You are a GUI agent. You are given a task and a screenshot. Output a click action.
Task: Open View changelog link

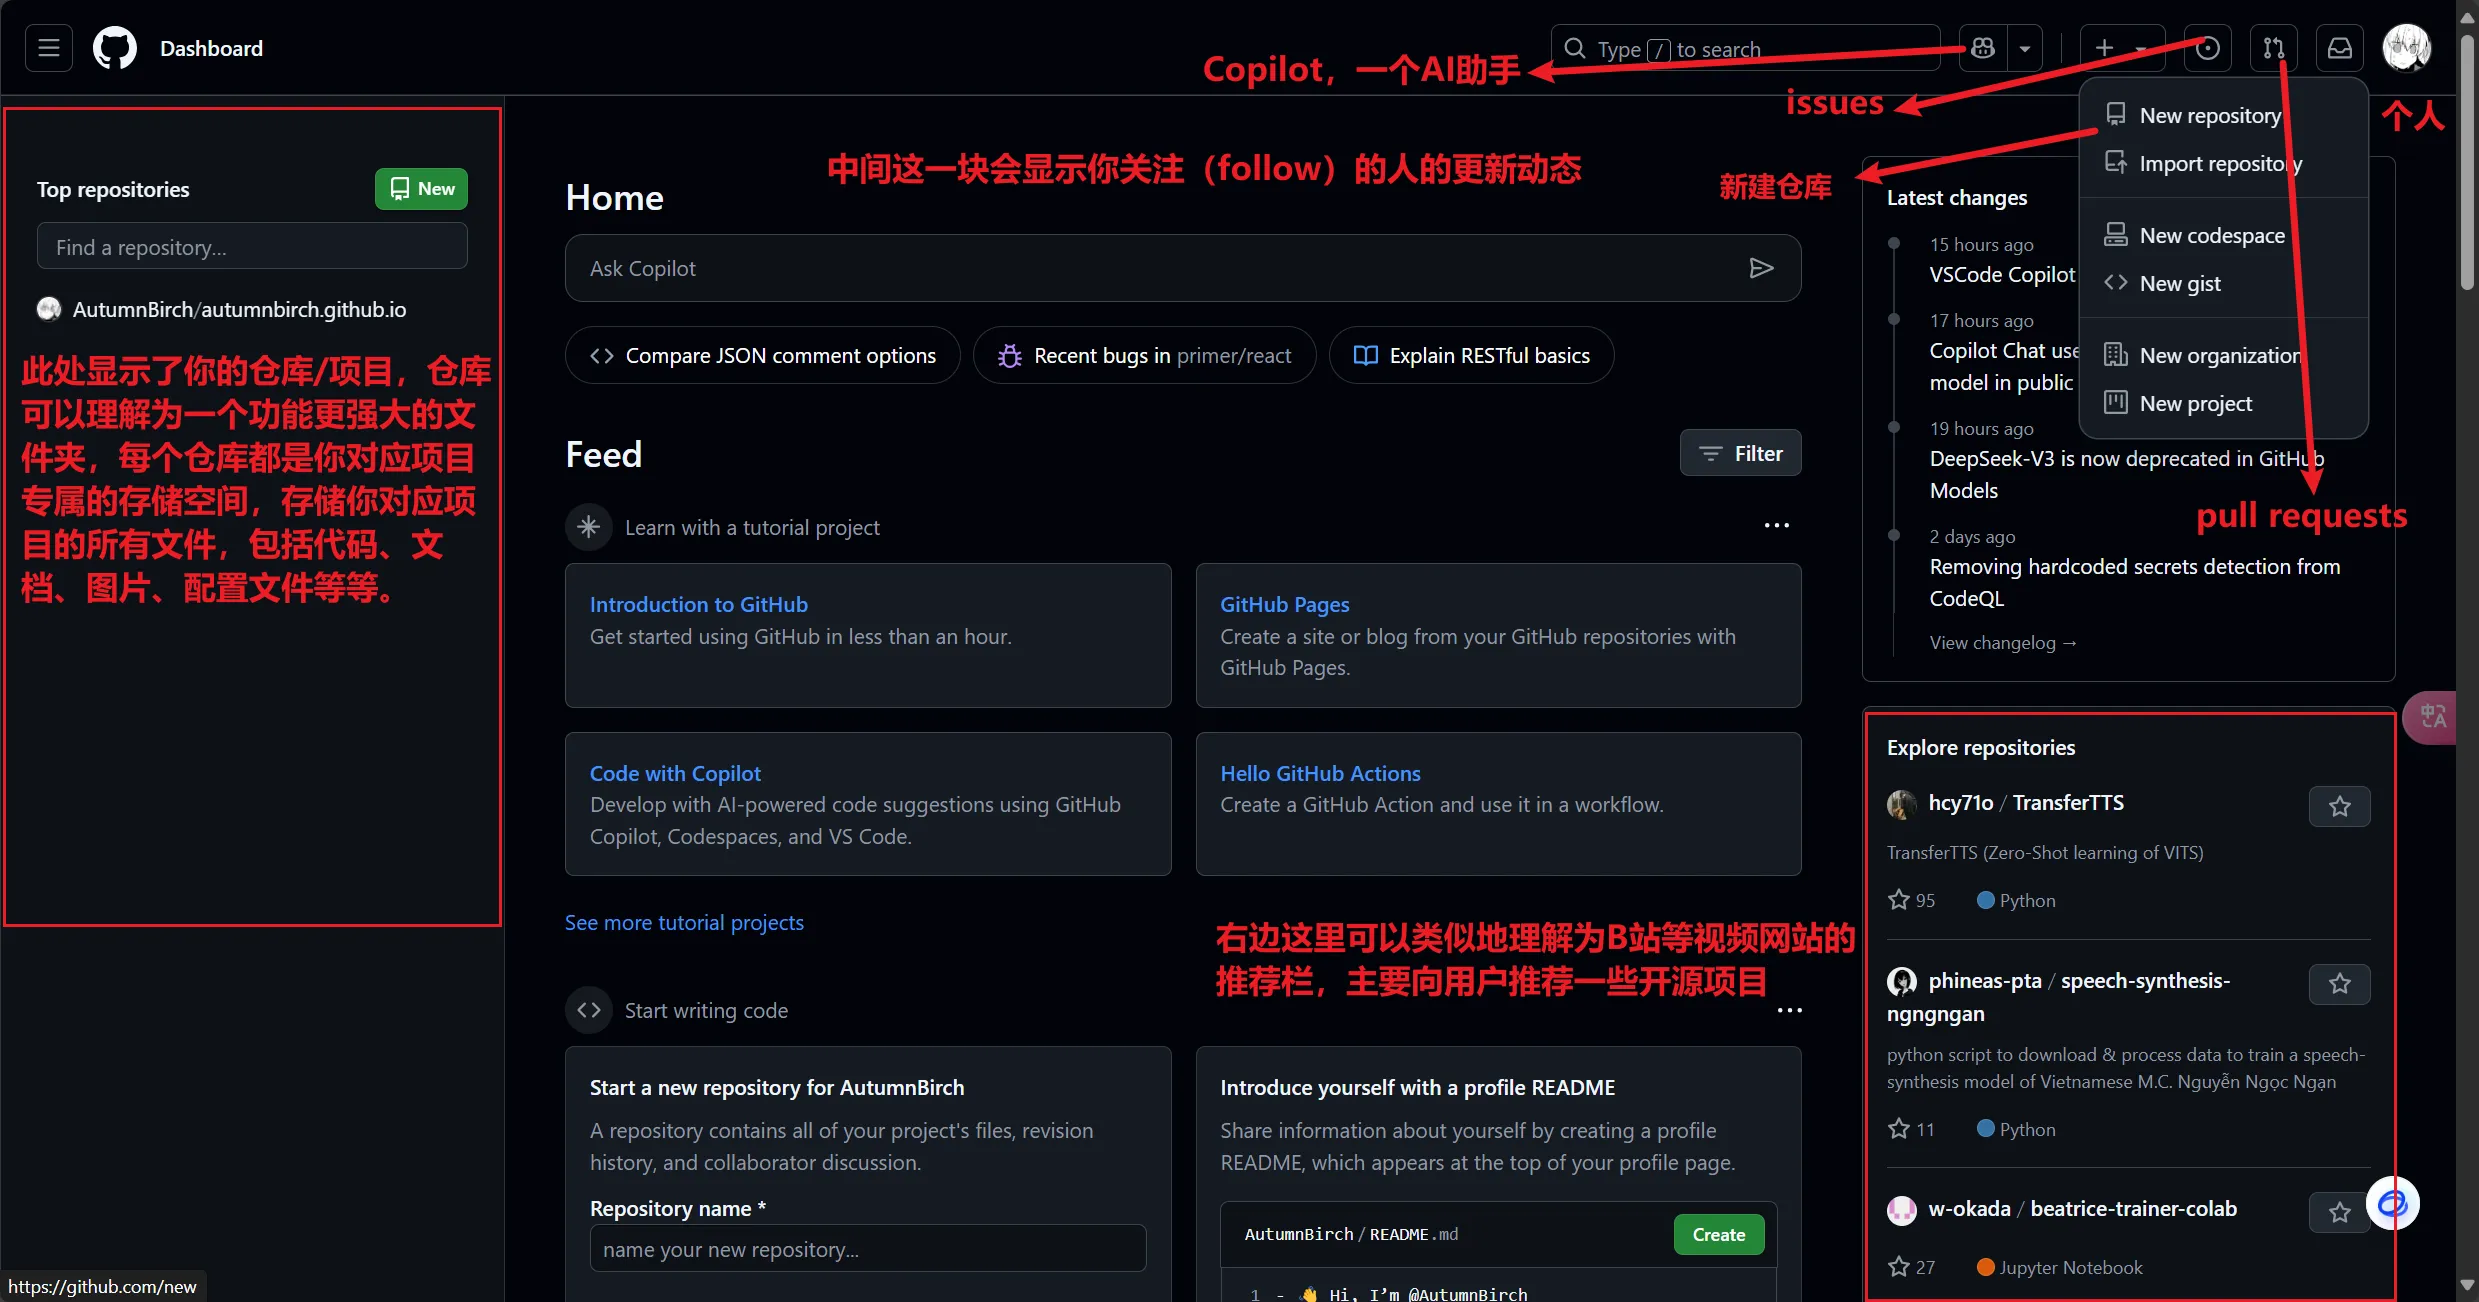pos(2002,642)
